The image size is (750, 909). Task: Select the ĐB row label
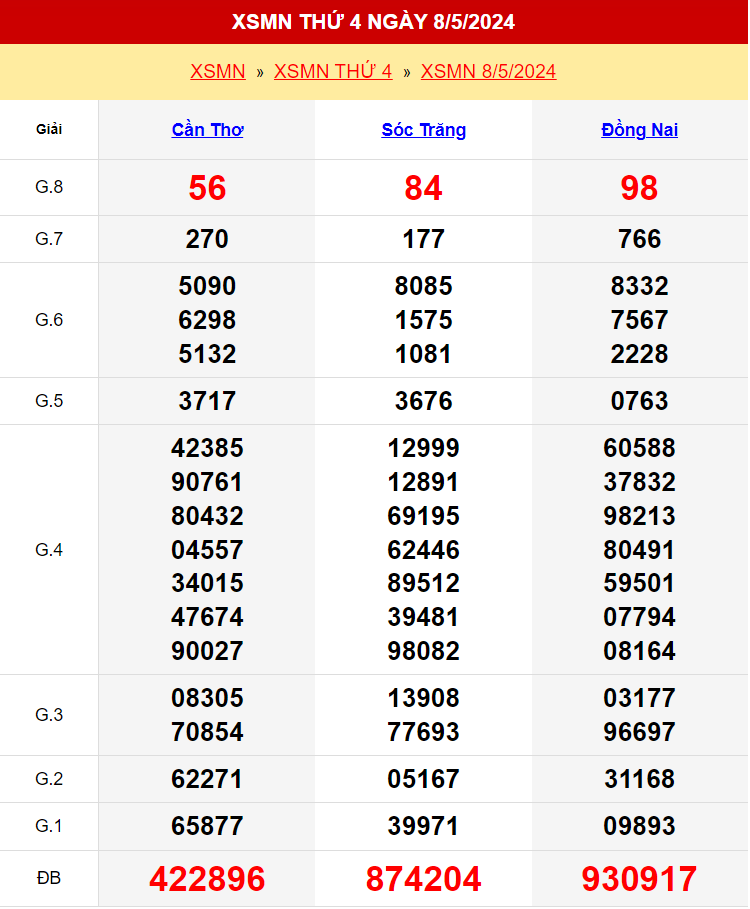(x=49, y=878)
